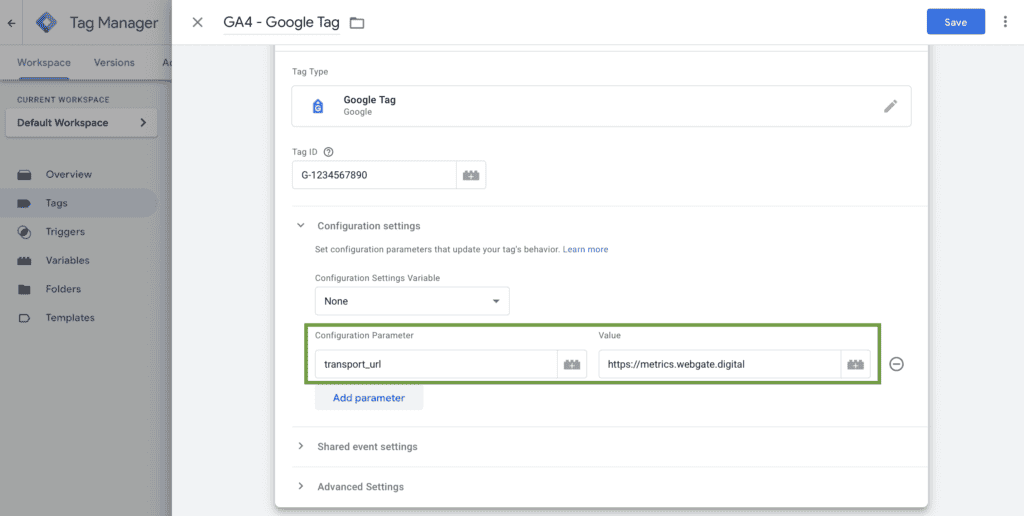Click the blue Save button

pyautogui.click(x=955, y=22)
